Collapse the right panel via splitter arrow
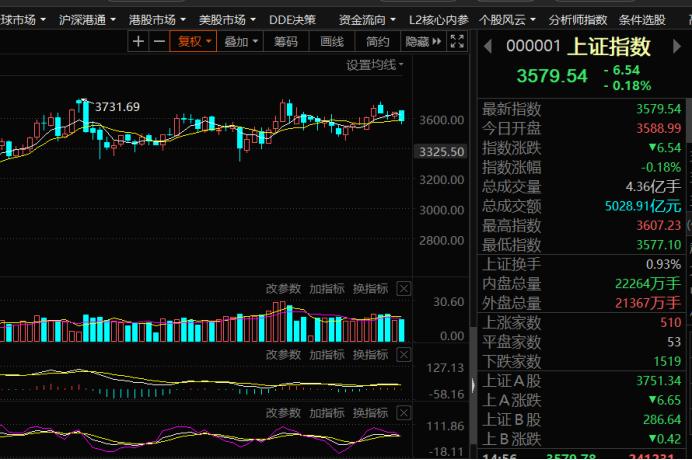The width and height of the screenshot is (692, 460). click(472, 385)
